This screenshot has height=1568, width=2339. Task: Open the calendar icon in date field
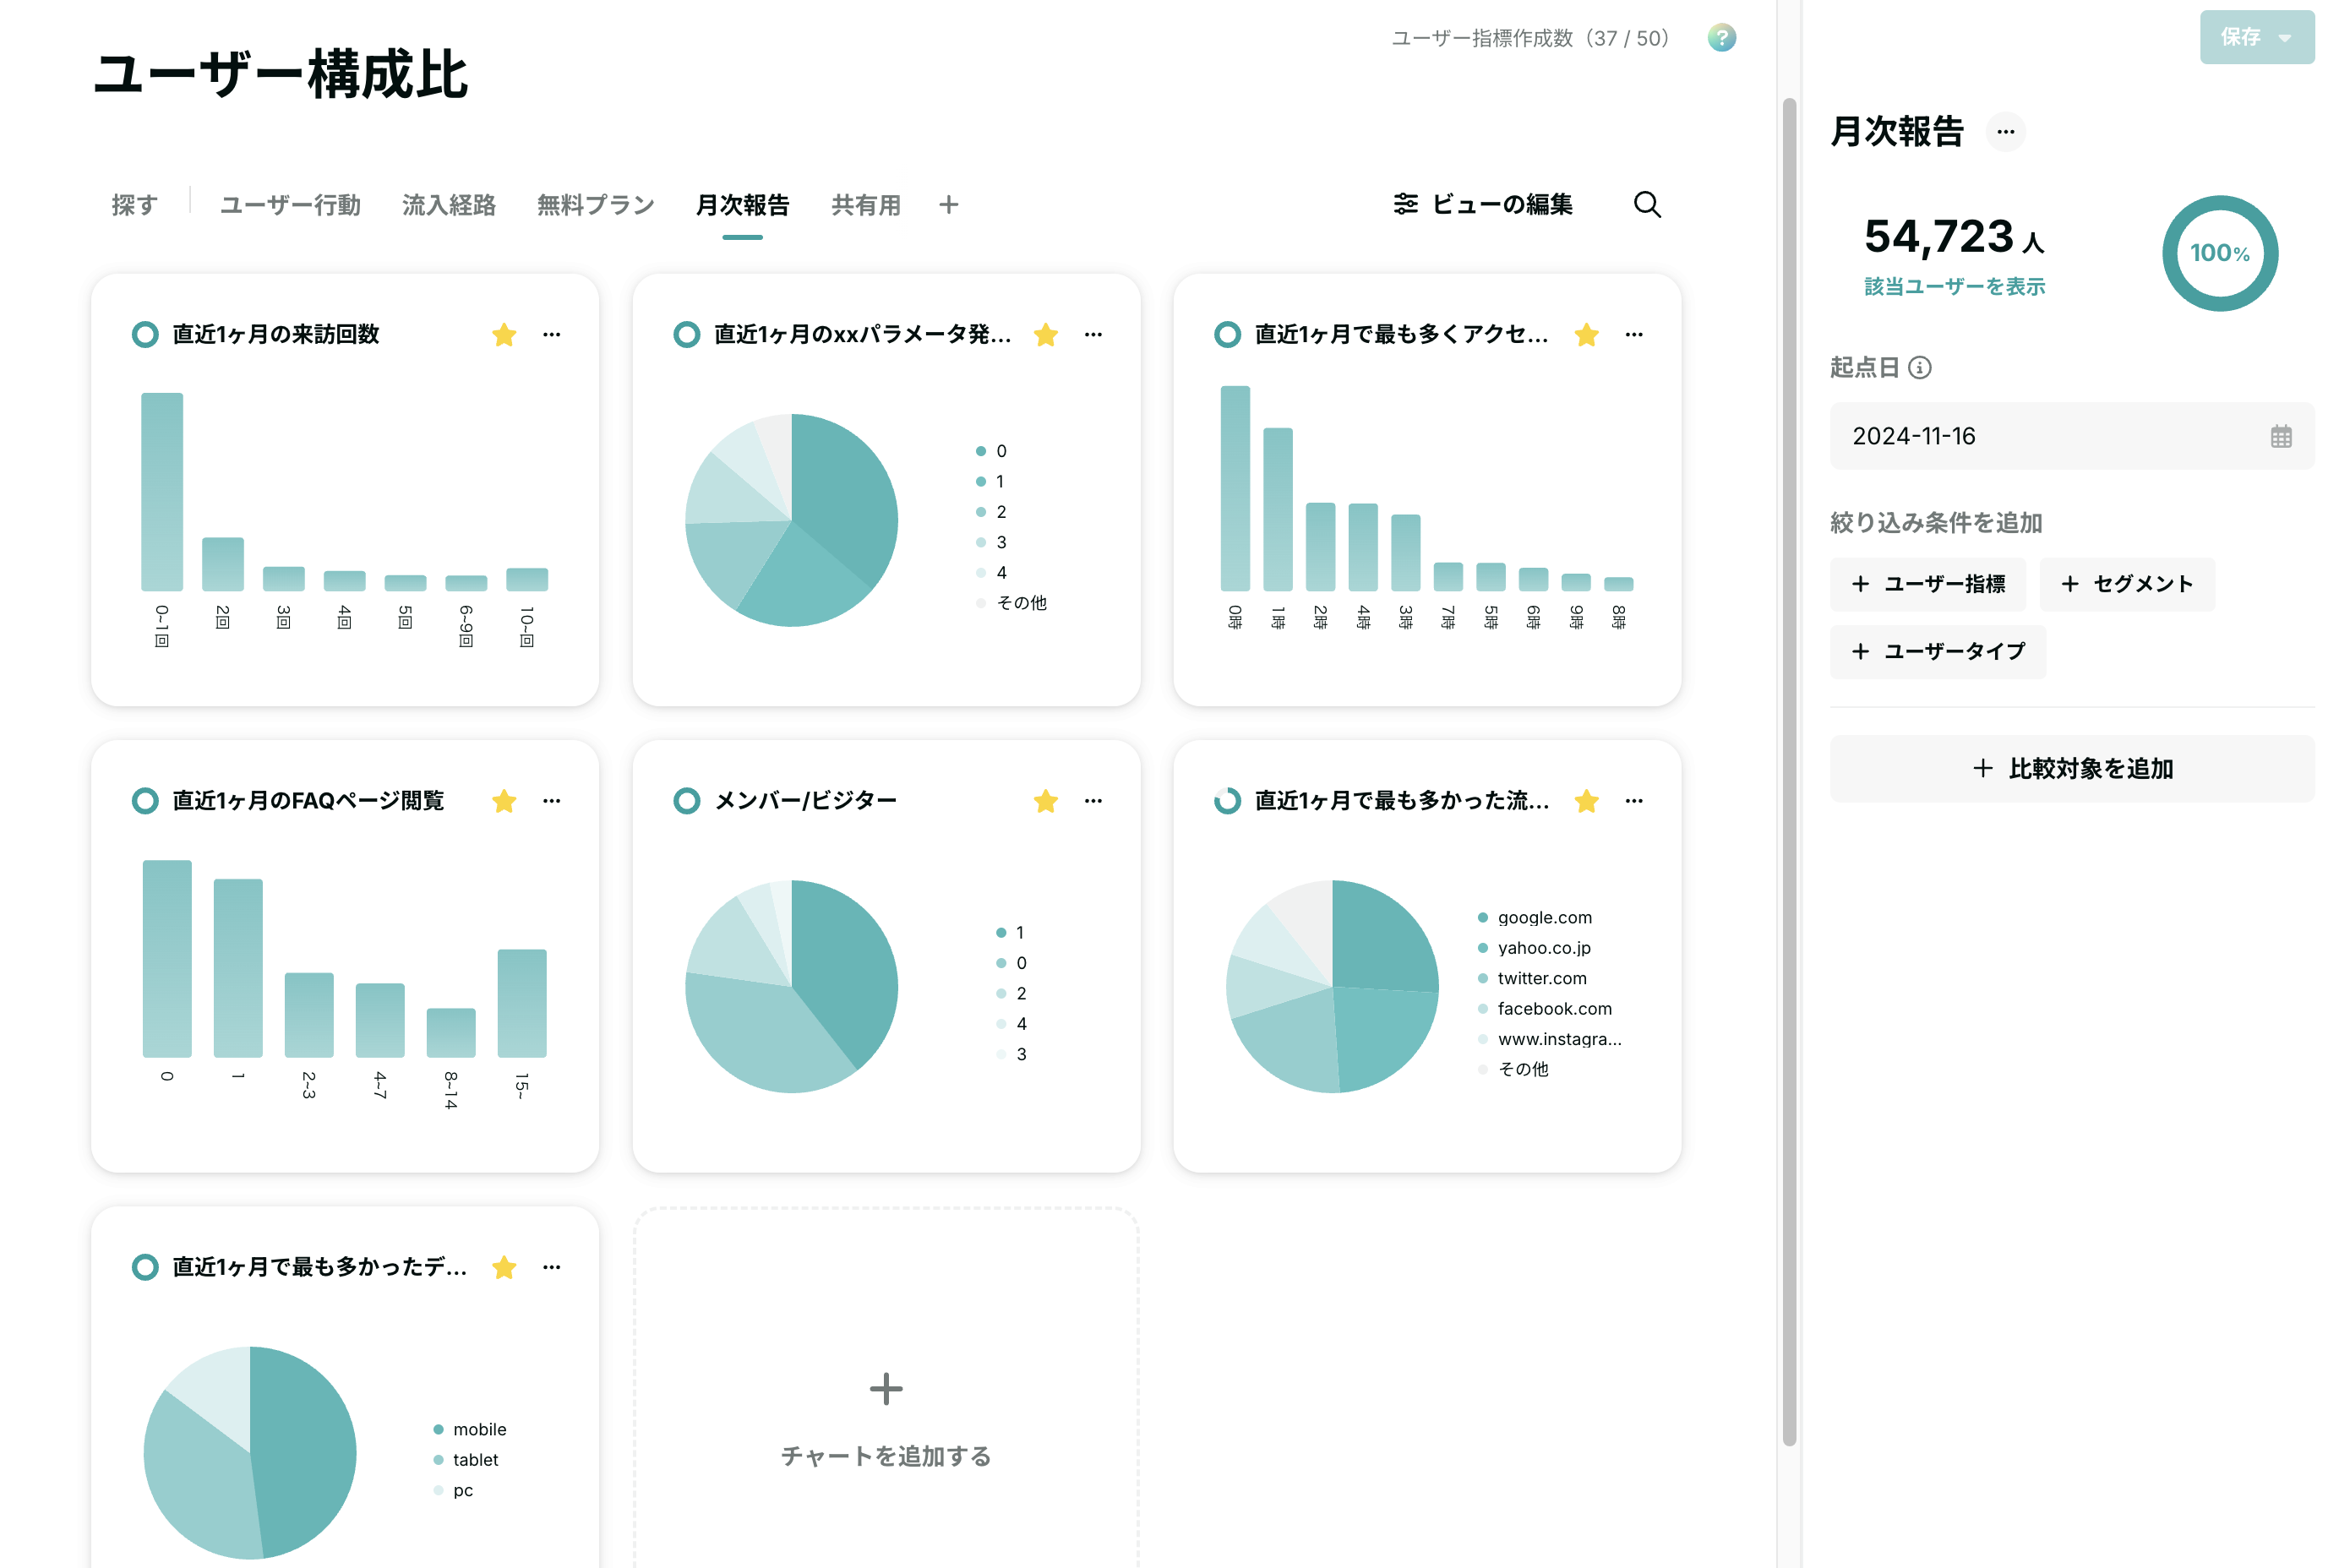(x=2280, y=436)
